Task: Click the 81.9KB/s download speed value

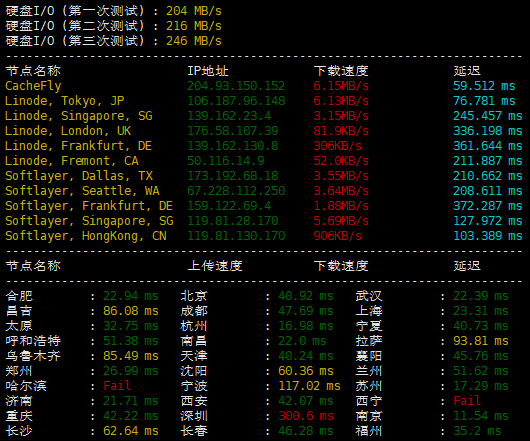Action: click(x=341, y=131)
